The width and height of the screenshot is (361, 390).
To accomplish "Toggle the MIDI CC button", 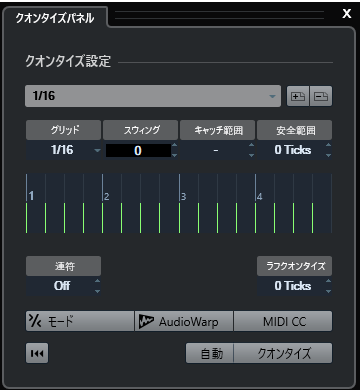I will pos(283,321).
